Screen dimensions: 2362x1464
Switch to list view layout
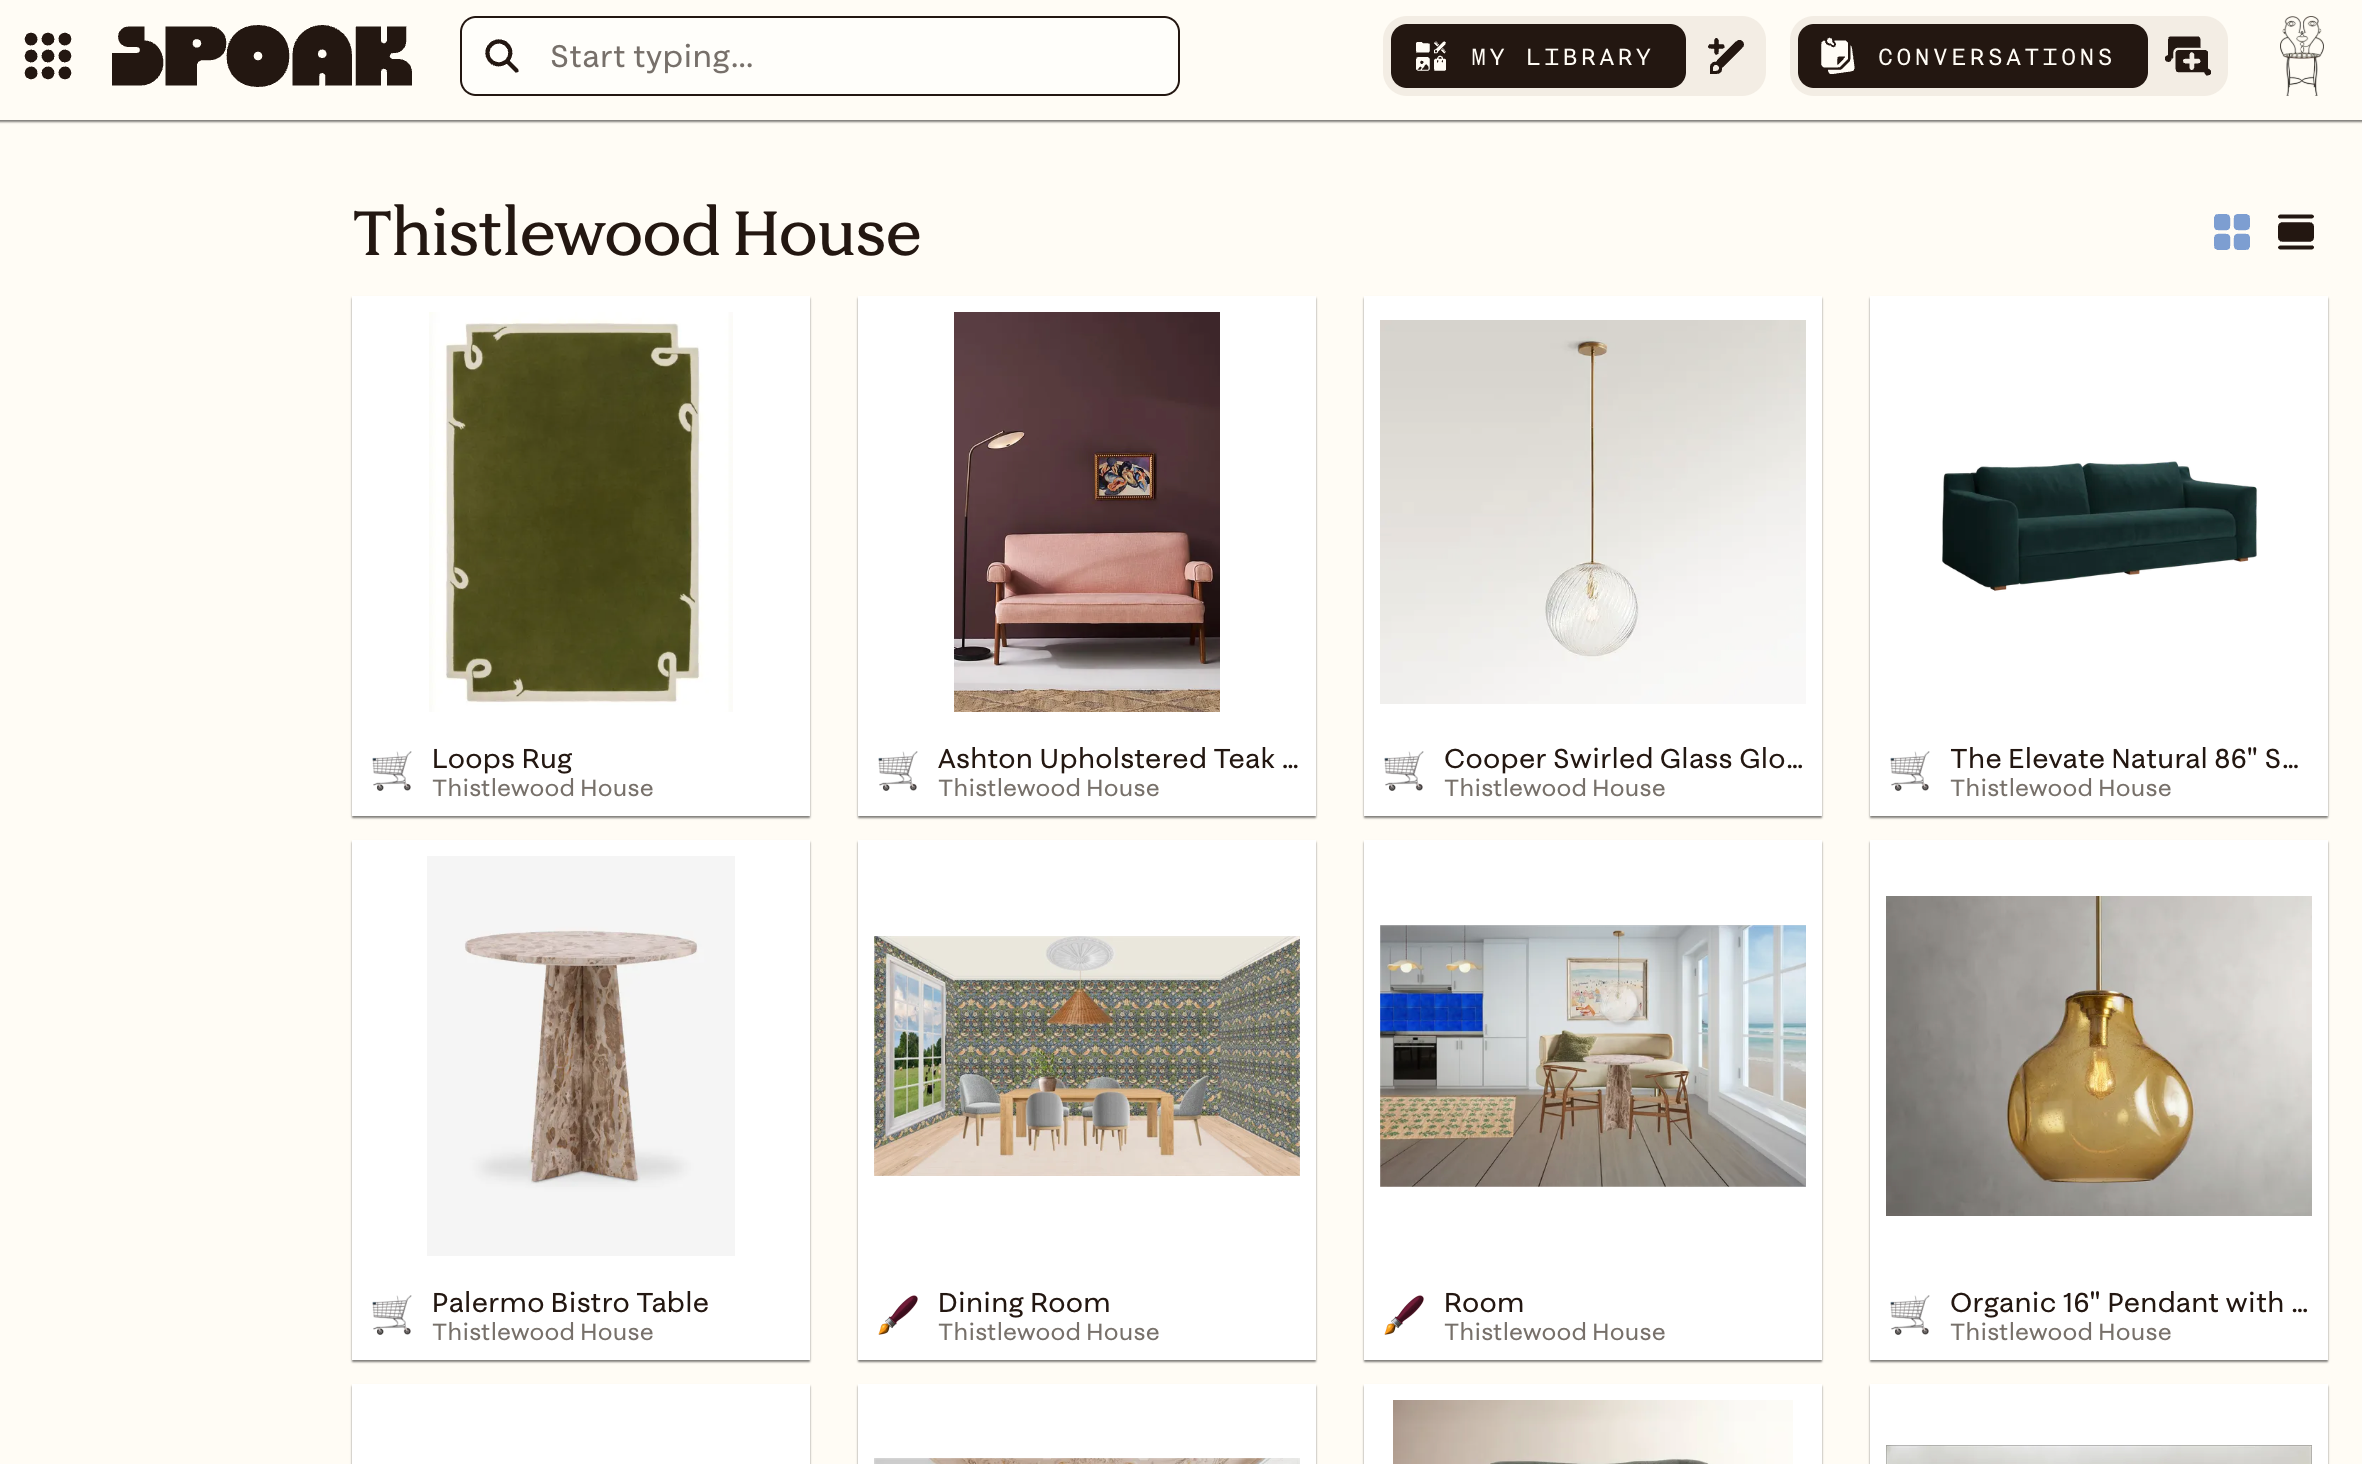pyautogui.click(x=2296, y=232)
